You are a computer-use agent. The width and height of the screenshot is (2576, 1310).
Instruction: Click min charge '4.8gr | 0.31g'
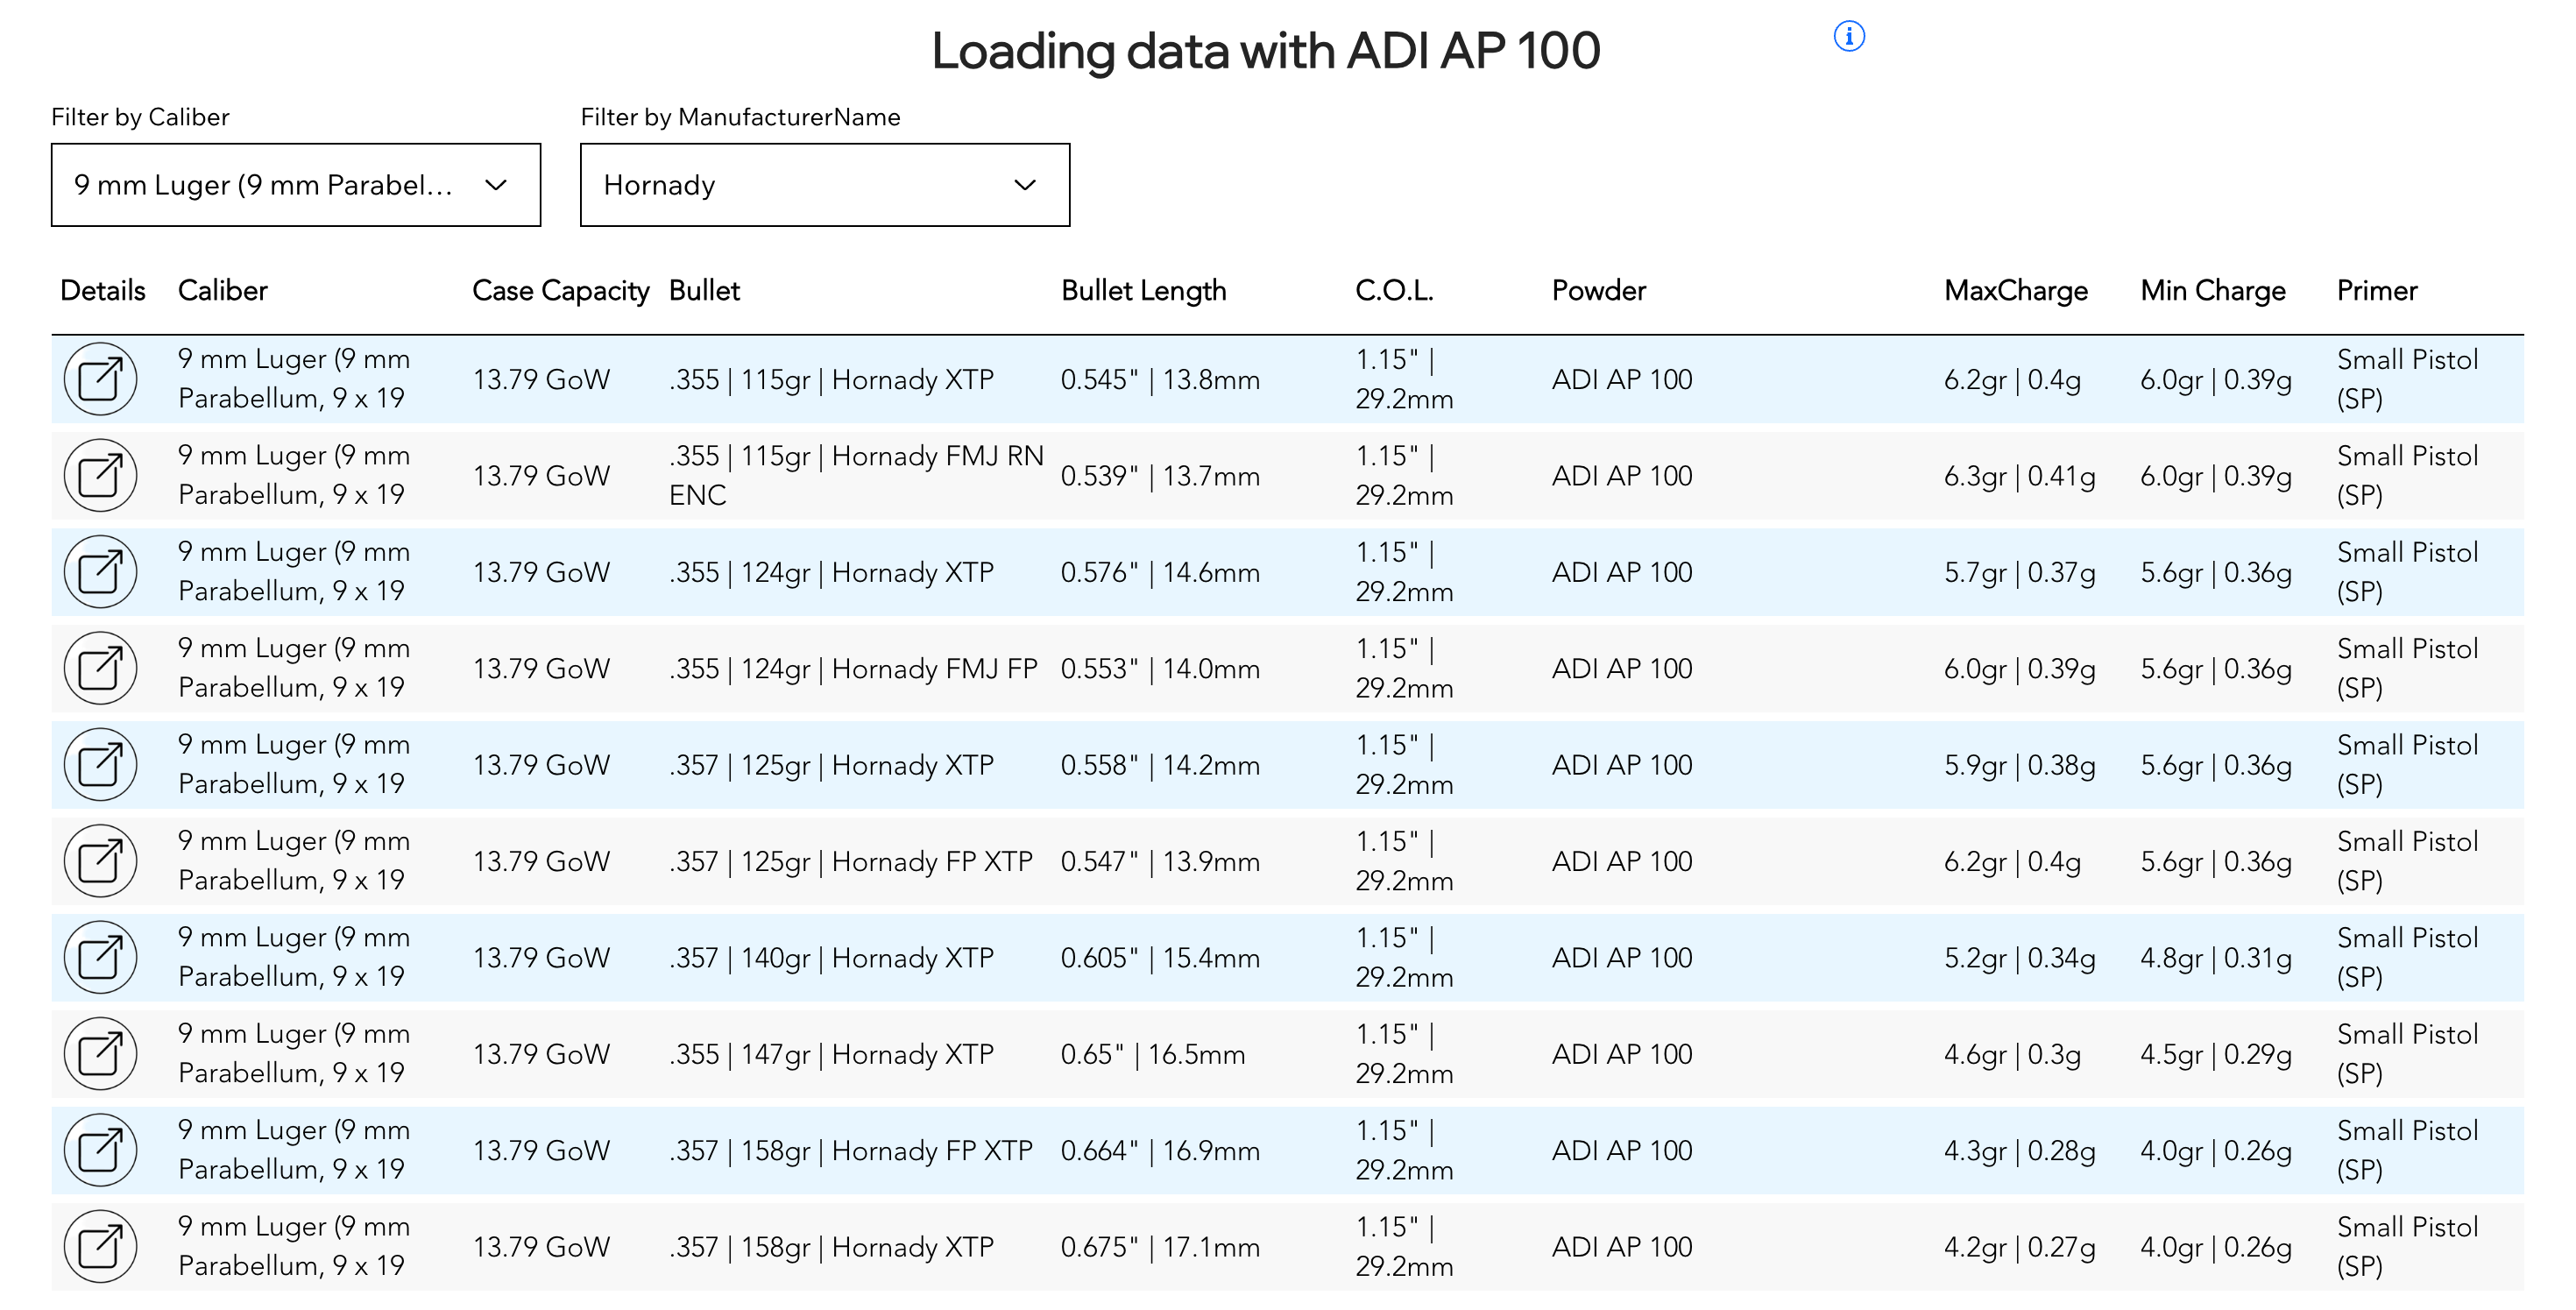pos(2216,958)
